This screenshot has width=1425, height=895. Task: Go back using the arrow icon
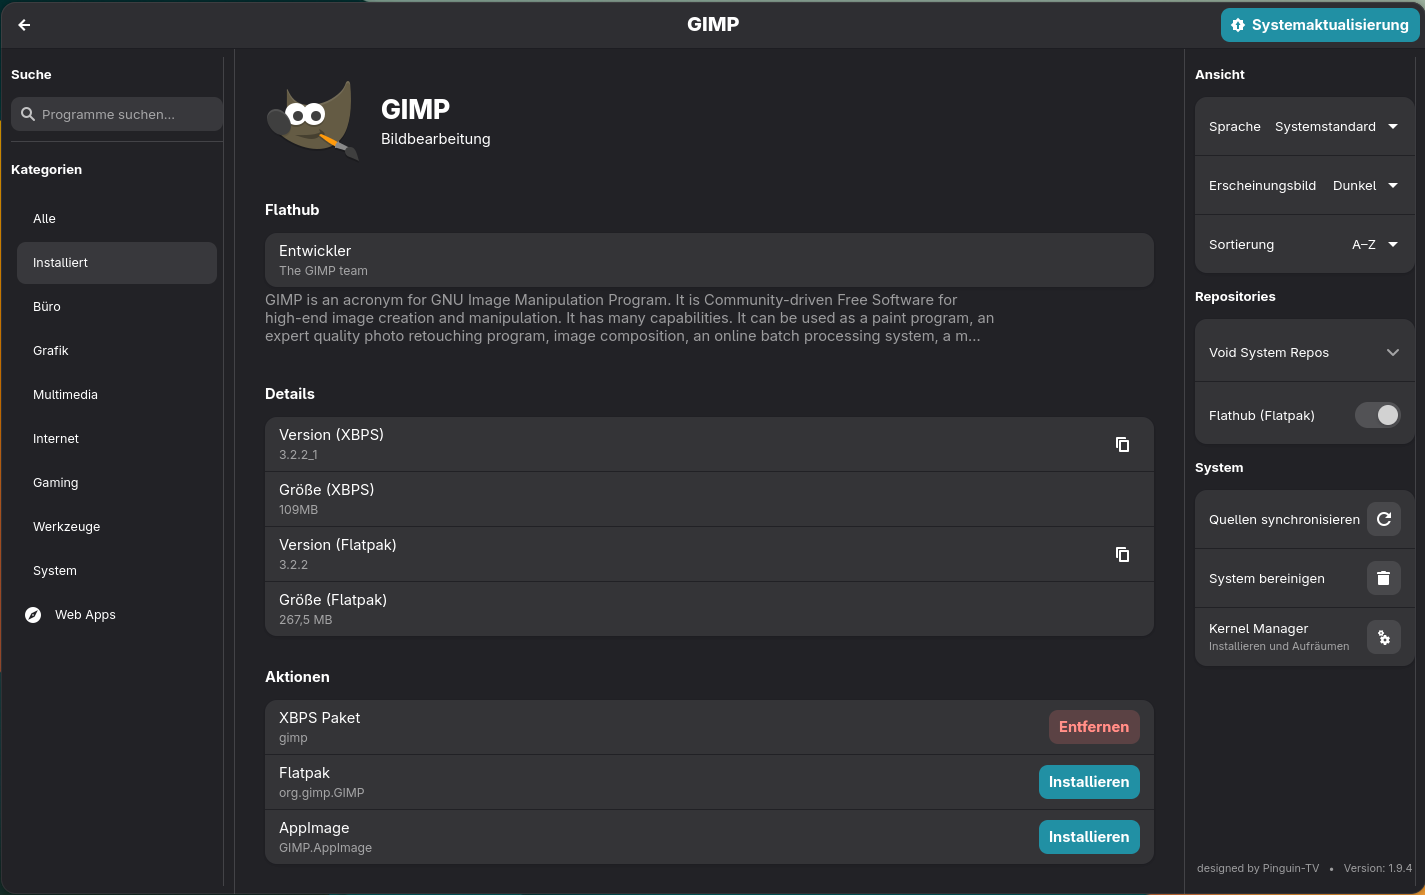click(25, 25)
